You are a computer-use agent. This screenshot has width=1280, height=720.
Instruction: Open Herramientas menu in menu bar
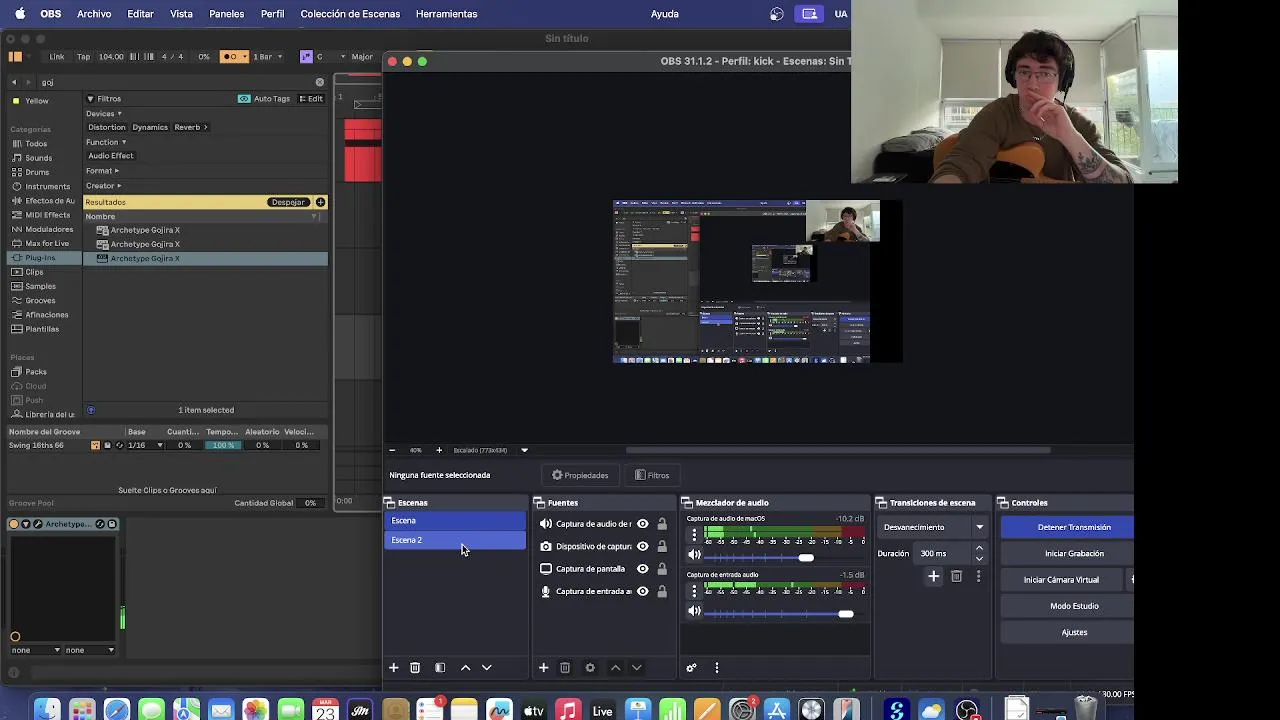pyautogui.click(x=446, y=14)
